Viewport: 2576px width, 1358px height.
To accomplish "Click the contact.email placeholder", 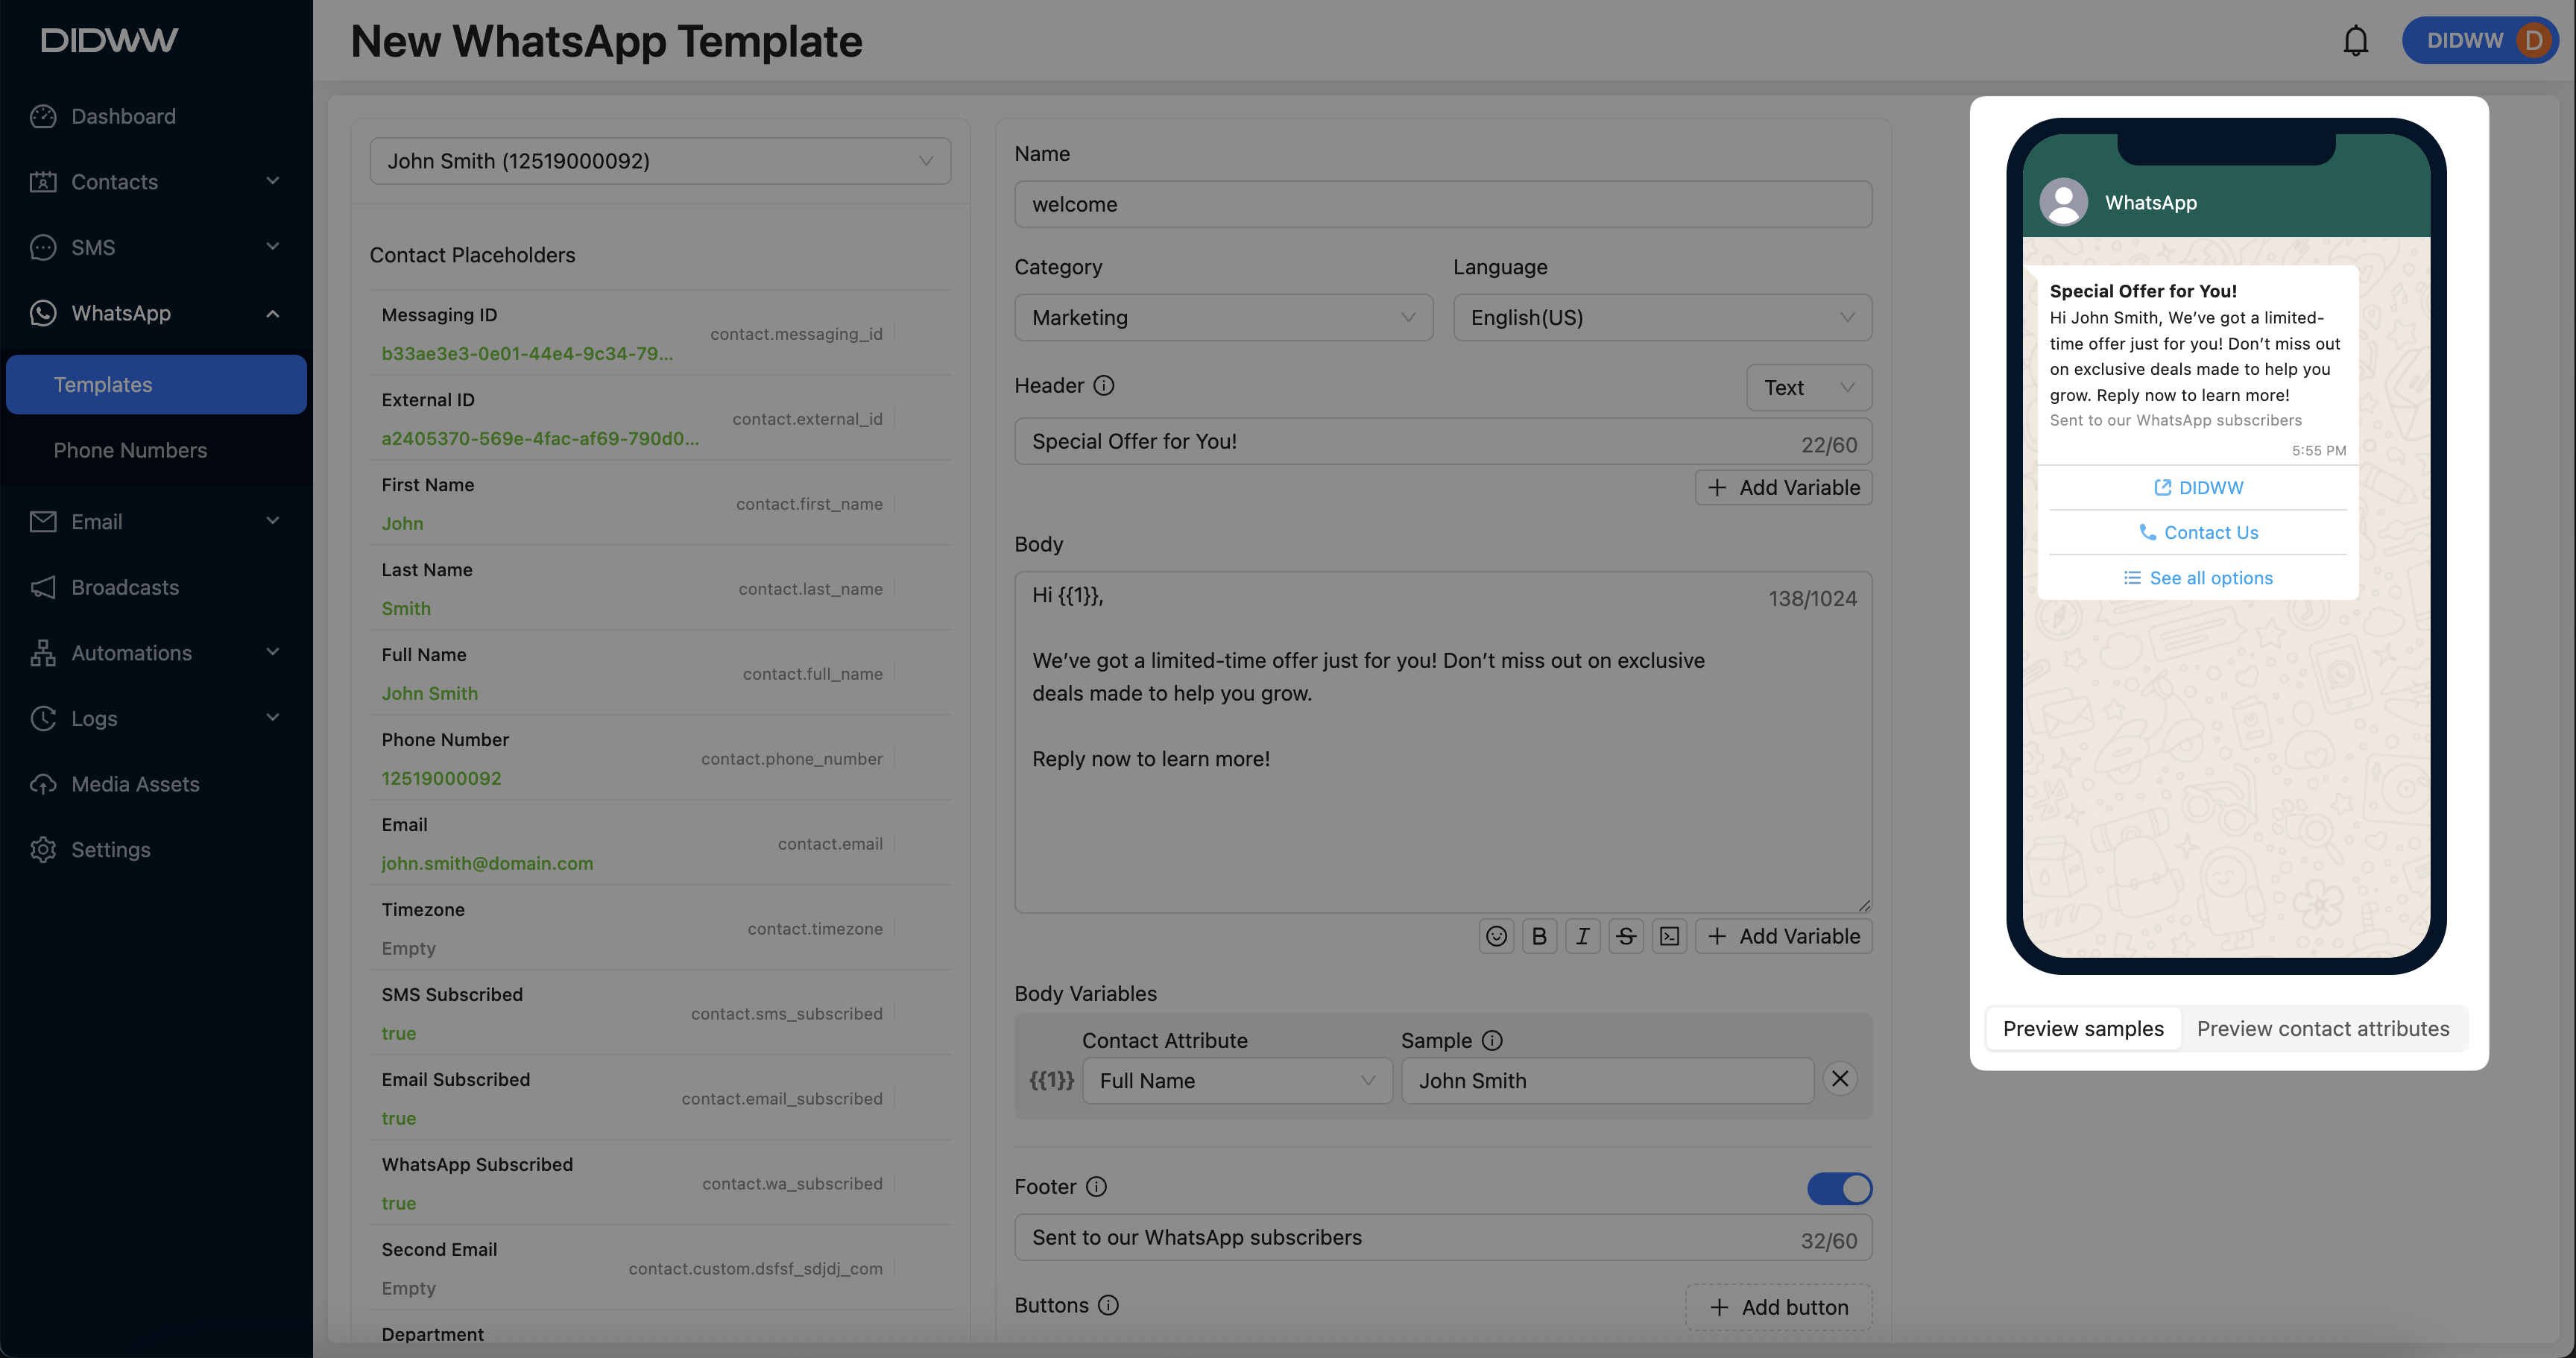I will click(830, 844).
